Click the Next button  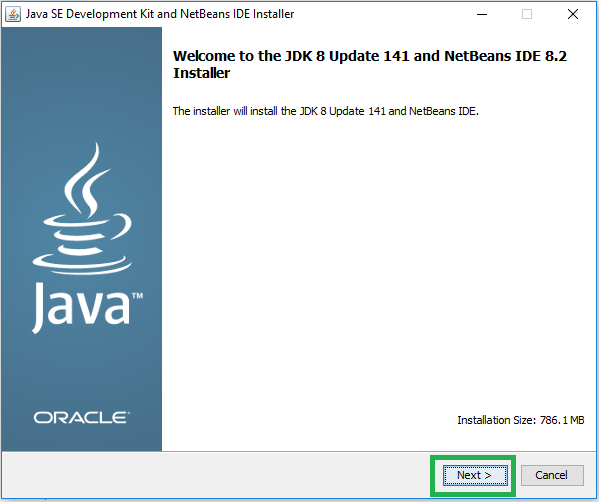[475, 475]
